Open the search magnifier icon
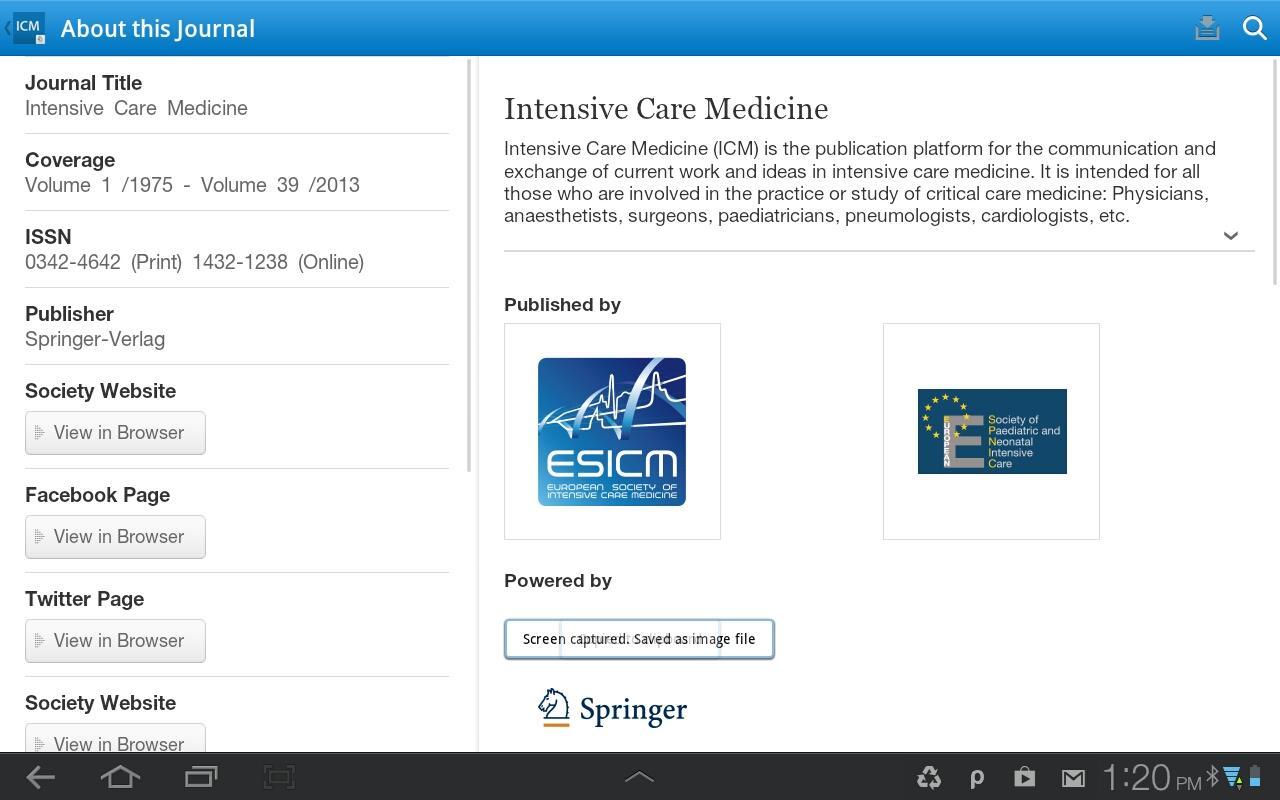The height and width of the screenshot is (800, 1280). point(1255,28)
